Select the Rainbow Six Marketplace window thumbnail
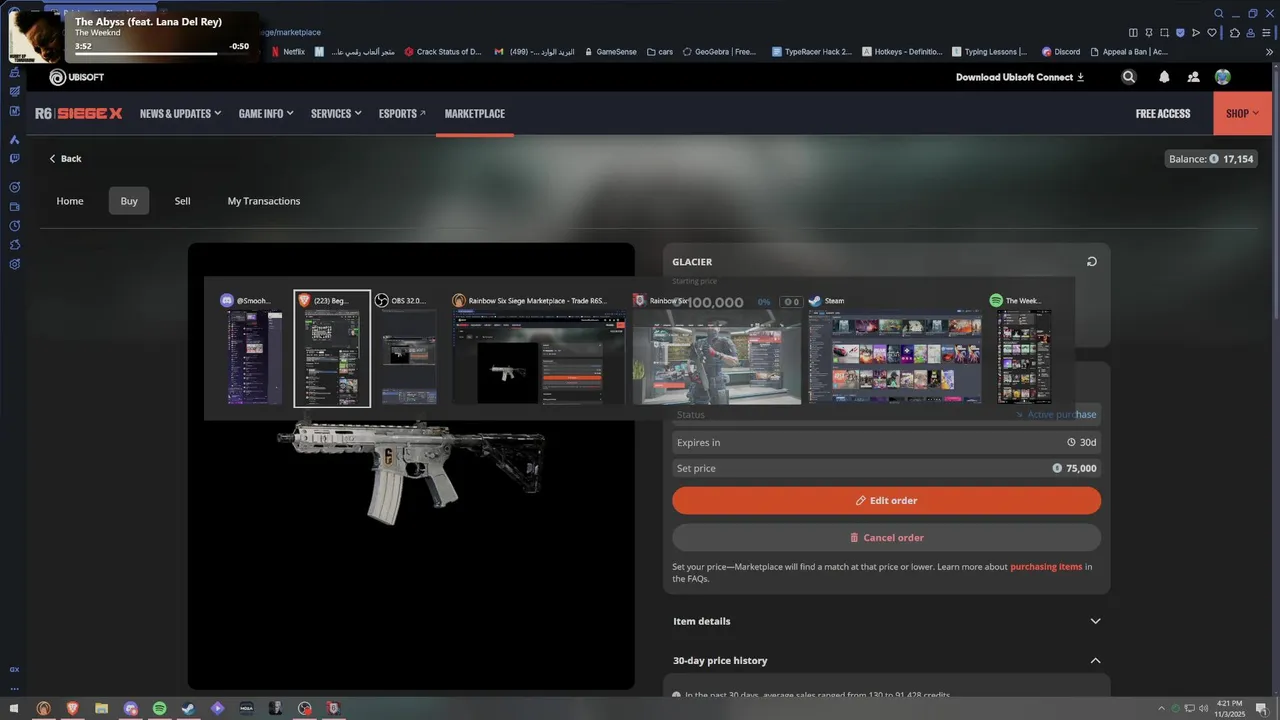This screenshot has height=720, width=1280. [539, 349]
